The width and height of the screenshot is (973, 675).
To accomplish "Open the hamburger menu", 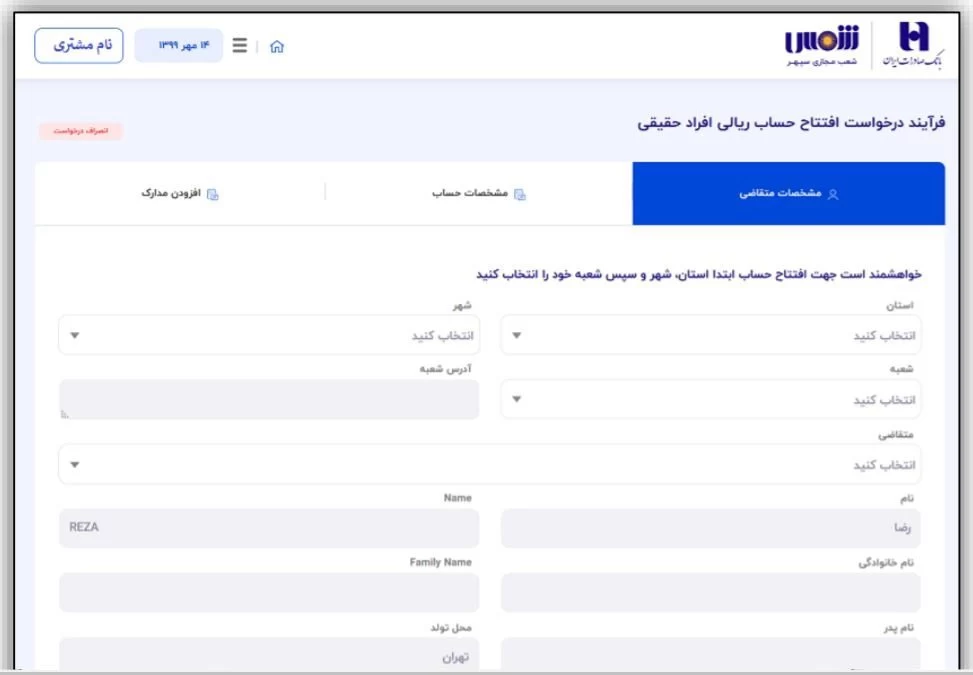I will (240, 45).
